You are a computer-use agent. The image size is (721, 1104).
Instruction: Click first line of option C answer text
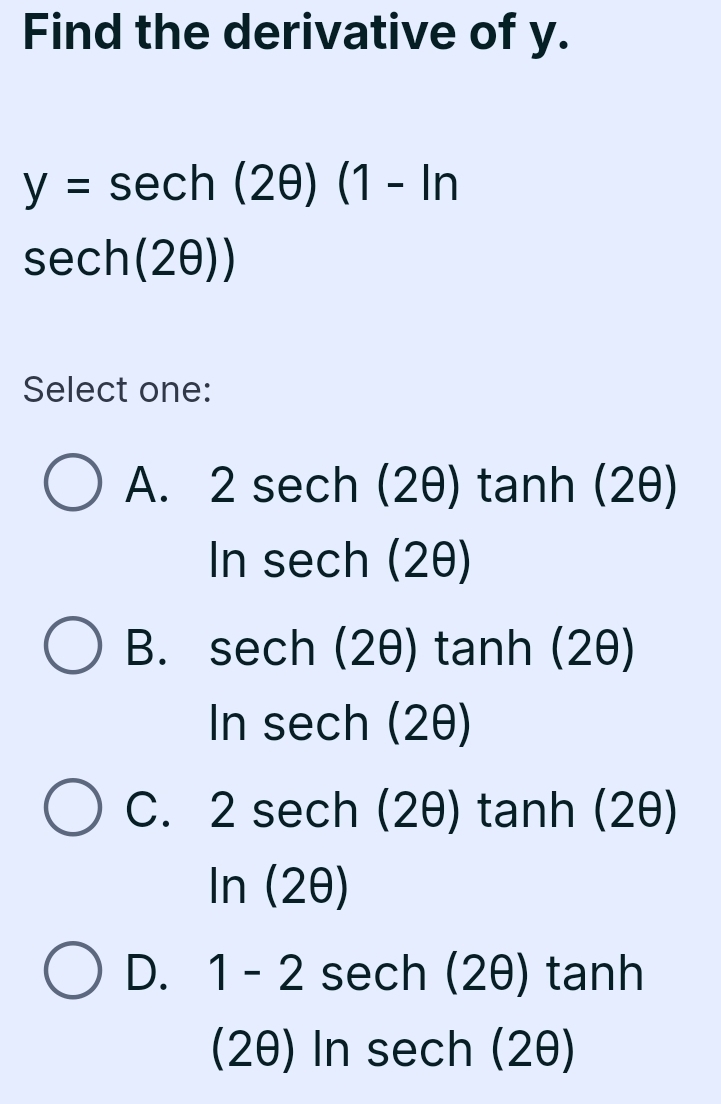pyautogui.click(x=444, y=810)
